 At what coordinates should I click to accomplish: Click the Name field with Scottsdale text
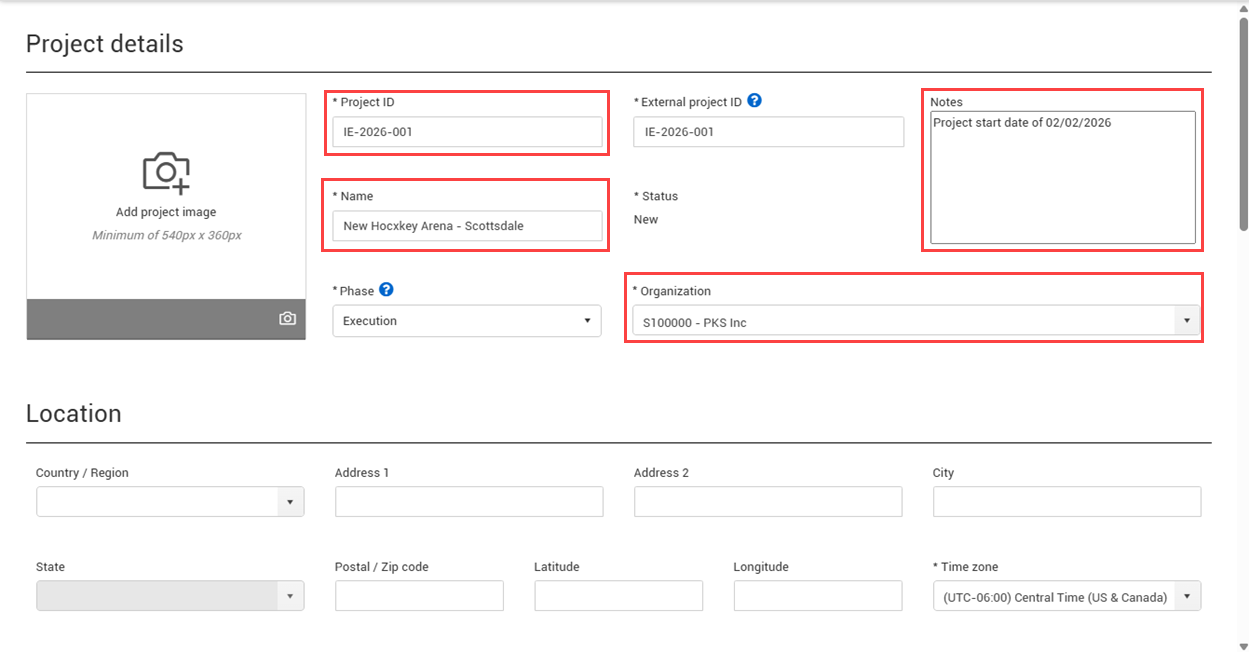point(466,226)
